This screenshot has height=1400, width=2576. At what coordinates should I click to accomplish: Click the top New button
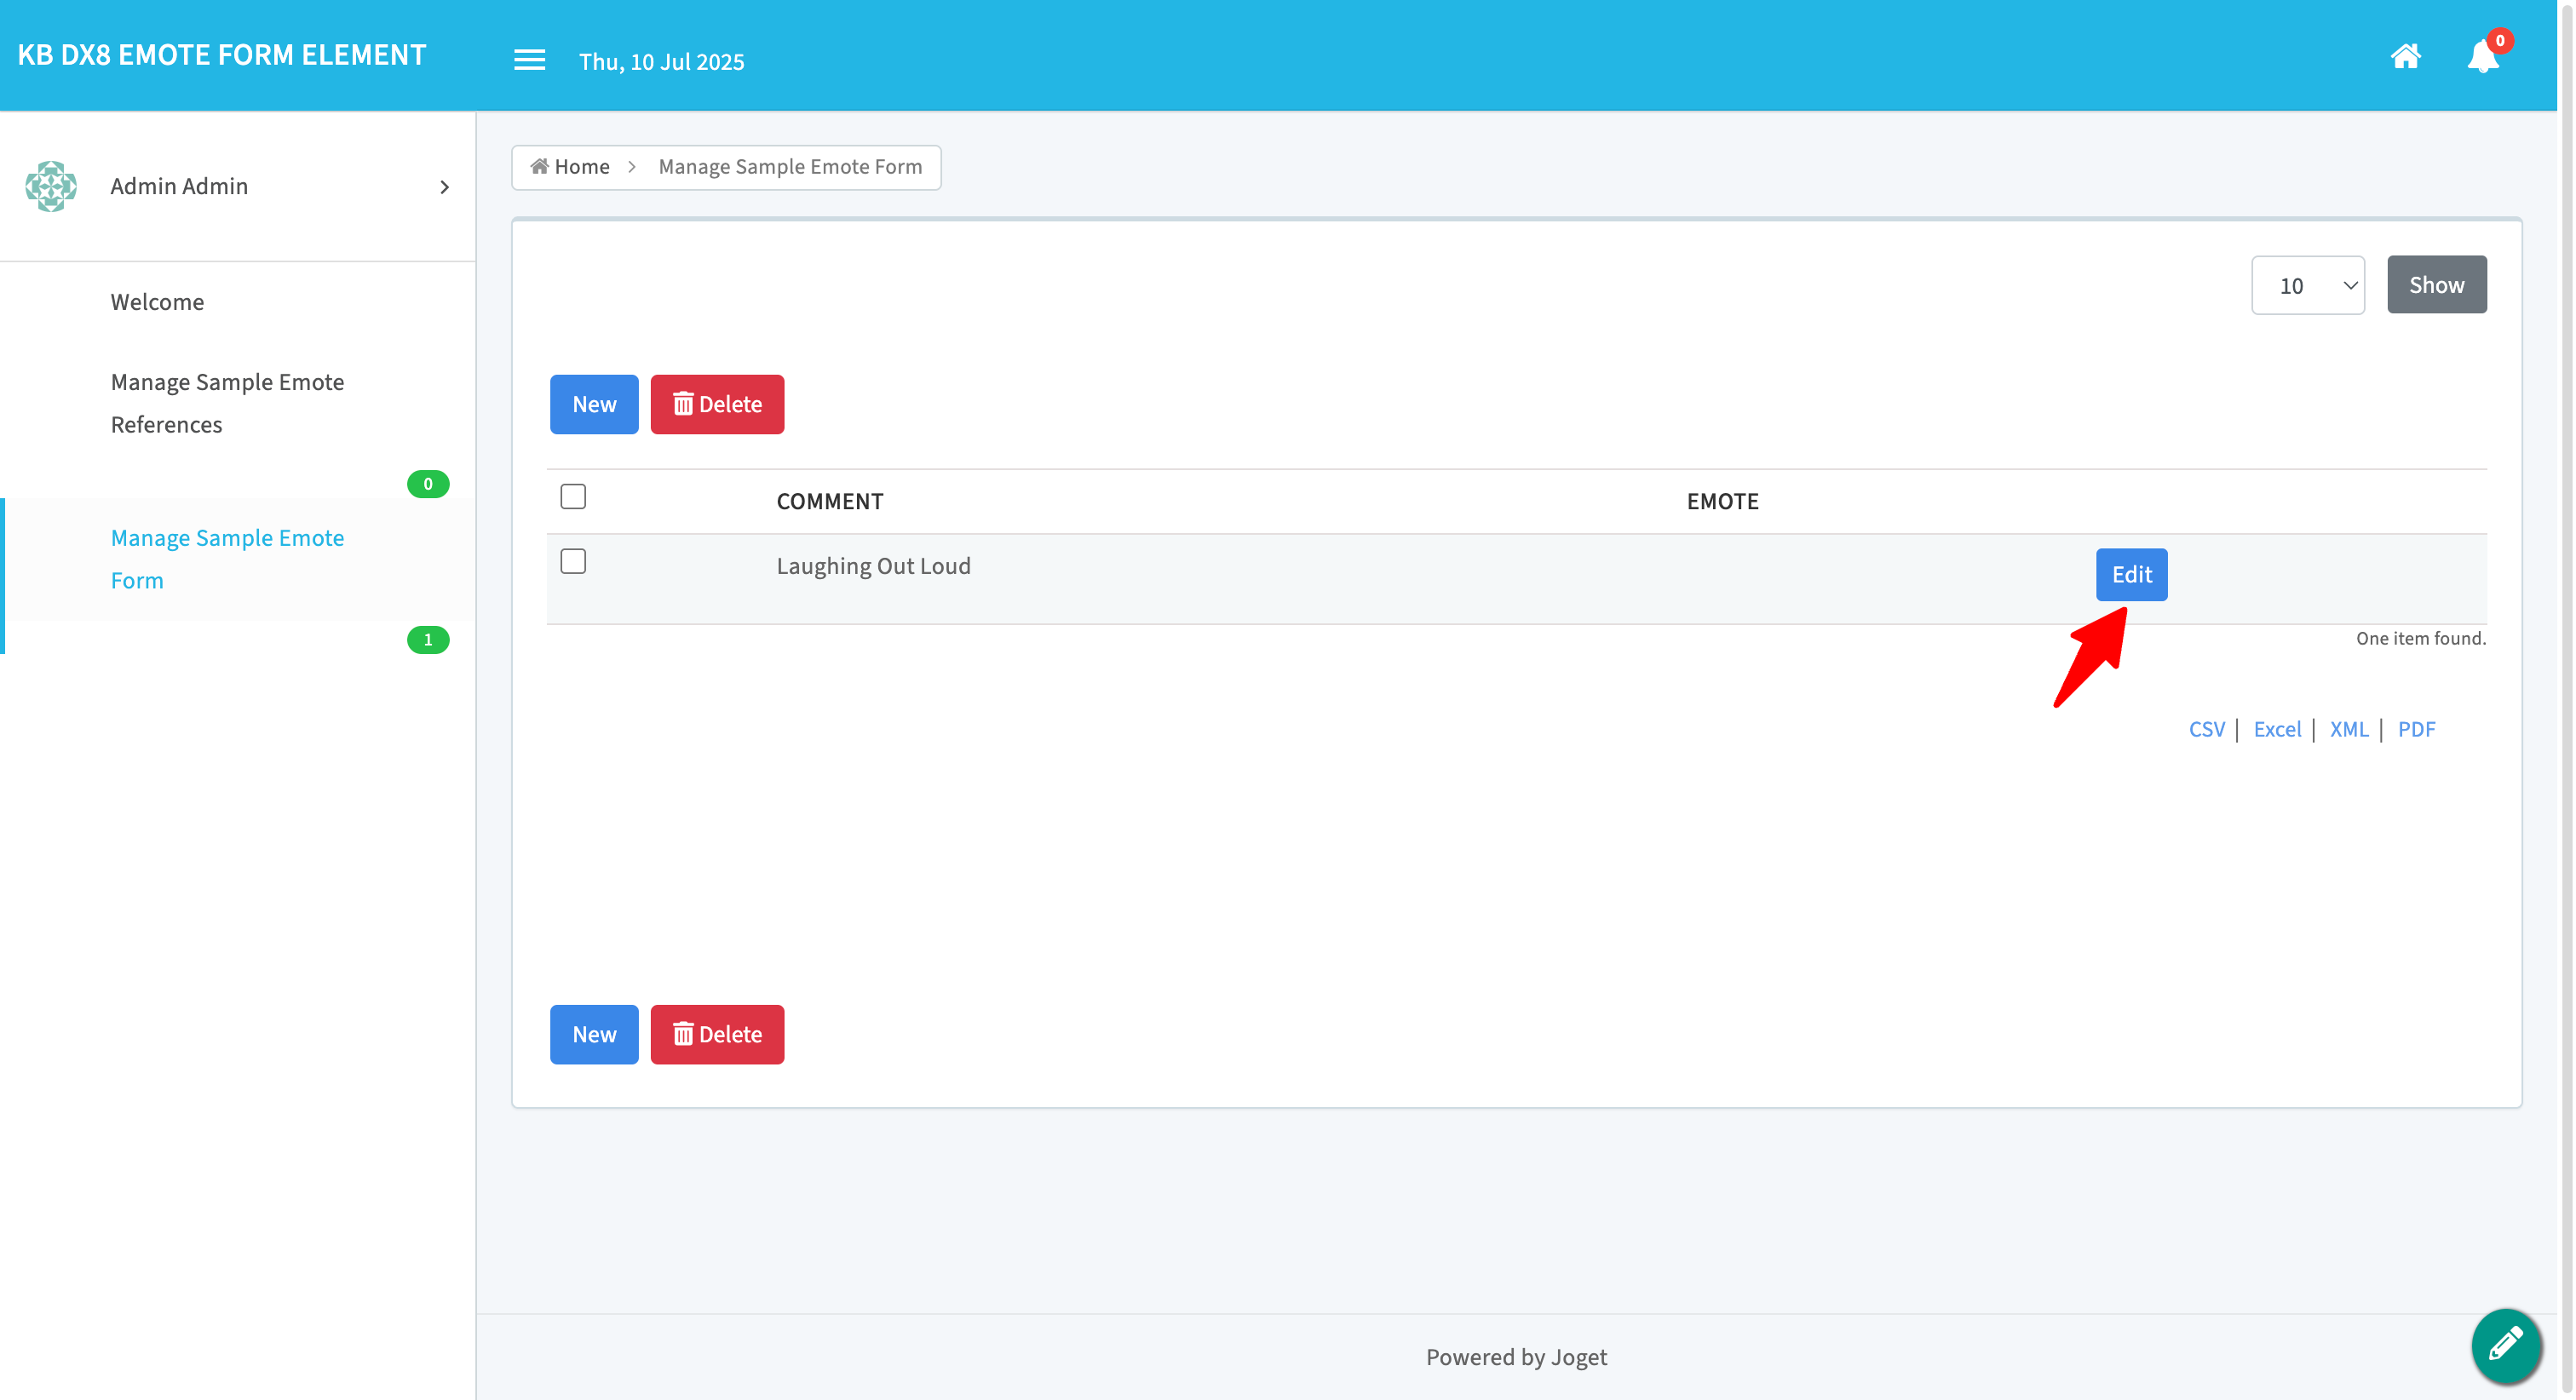[x=594, y=404]
